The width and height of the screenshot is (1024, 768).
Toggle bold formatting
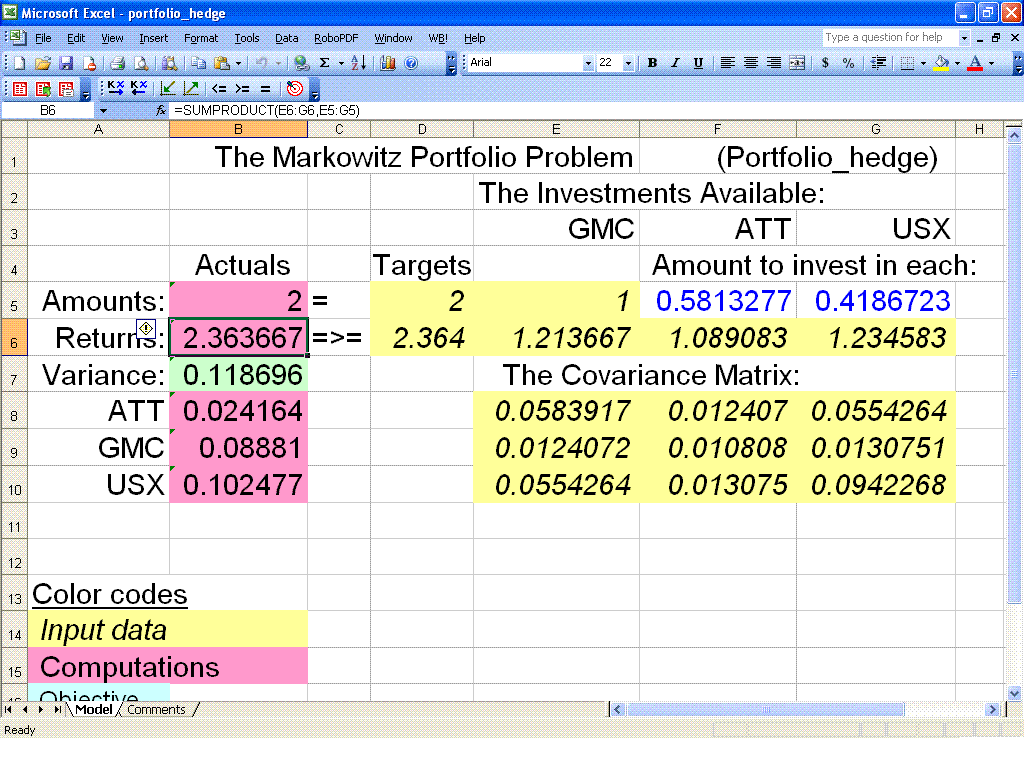652,63
